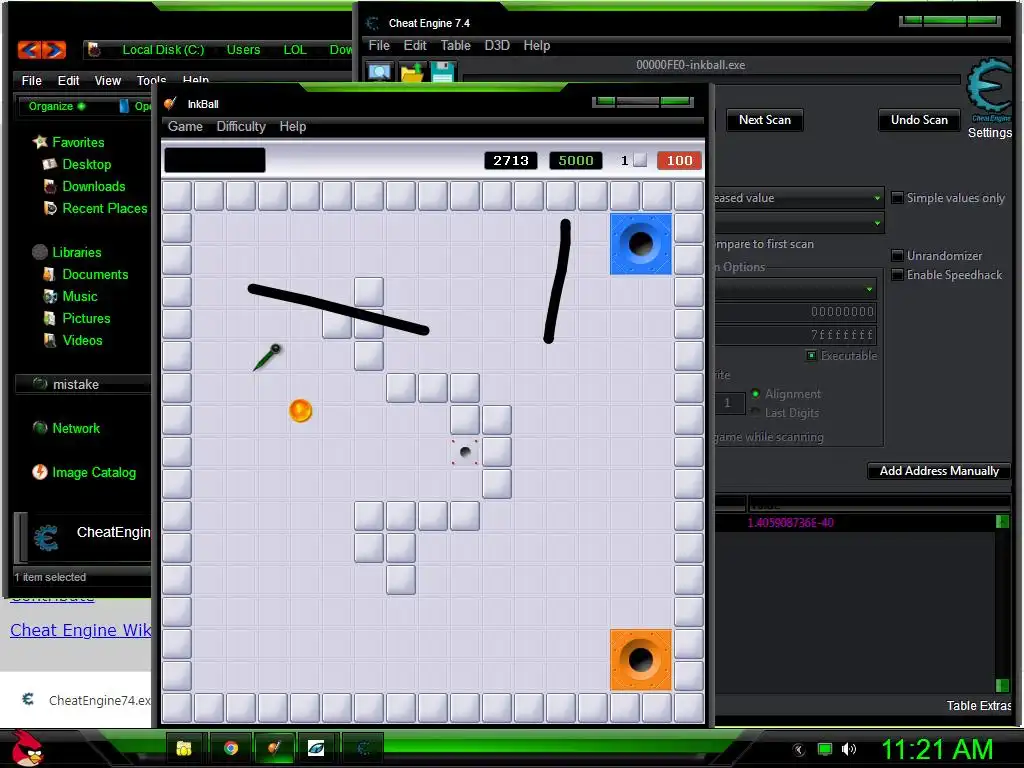The height and width of the screenshot is (768, 1024).
Task: Click Add Address Manually button
Action: (939, 471)
